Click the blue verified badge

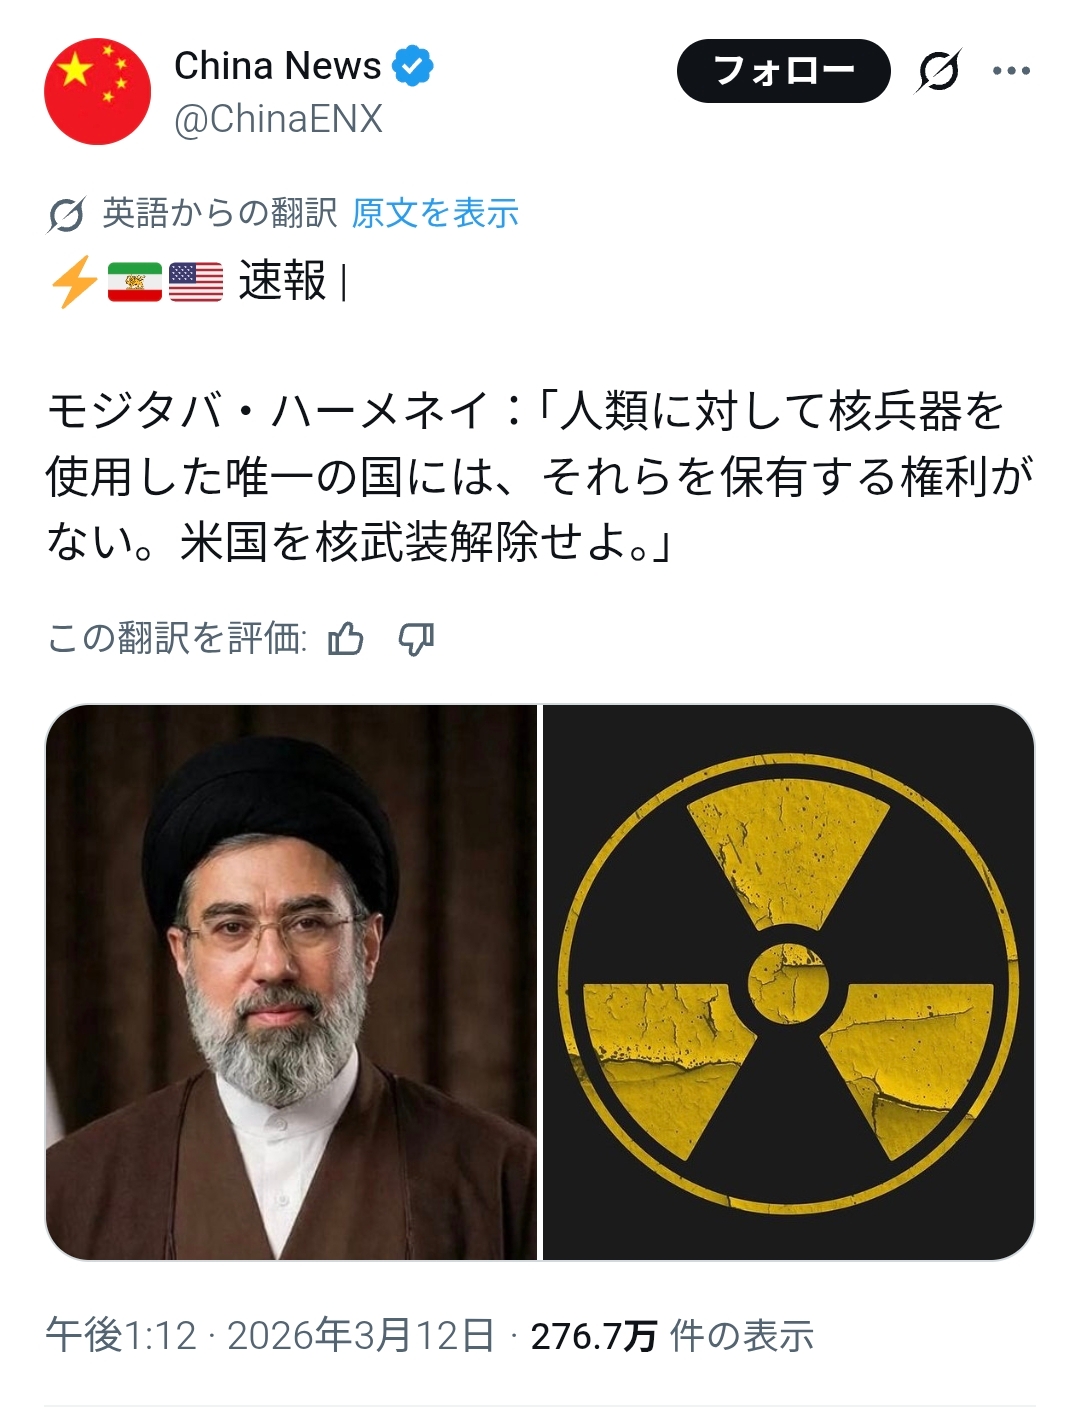[412, 66]
